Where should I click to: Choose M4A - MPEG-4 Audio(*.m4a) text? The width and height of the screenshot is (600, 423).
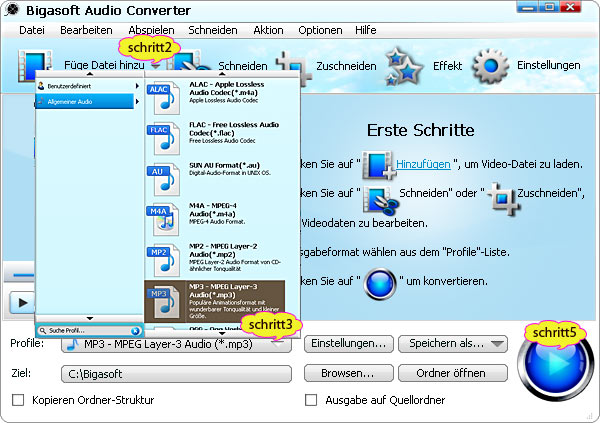point(213,210)
